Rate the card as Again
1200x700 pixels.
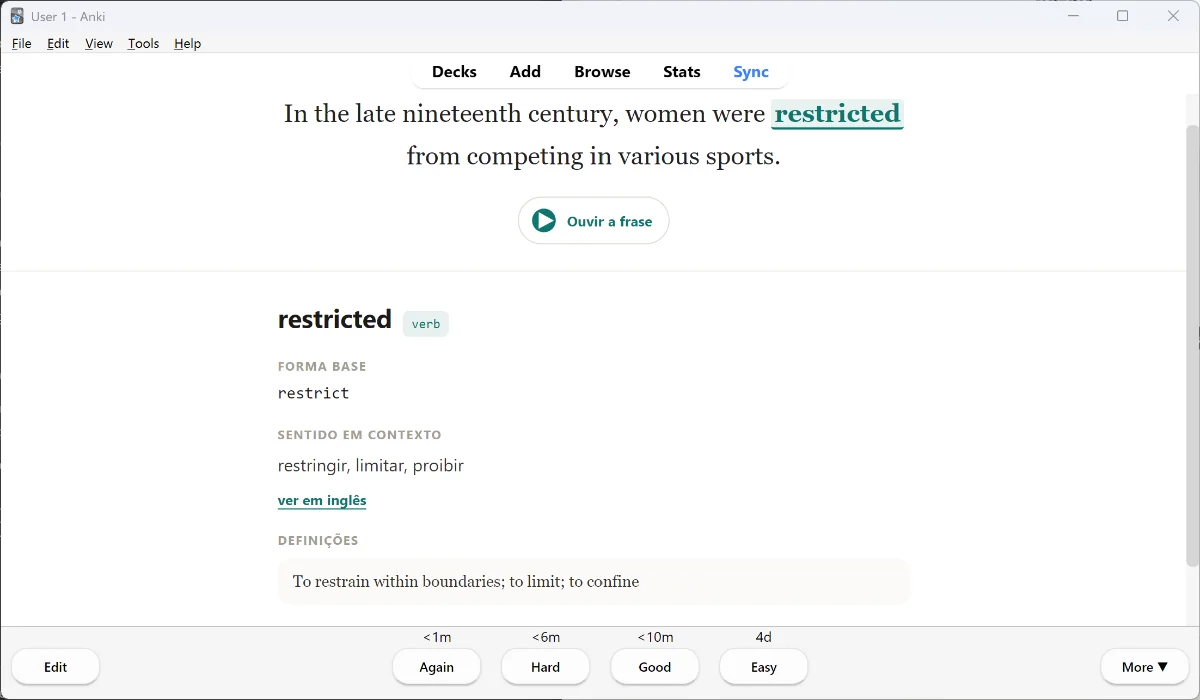437,667
